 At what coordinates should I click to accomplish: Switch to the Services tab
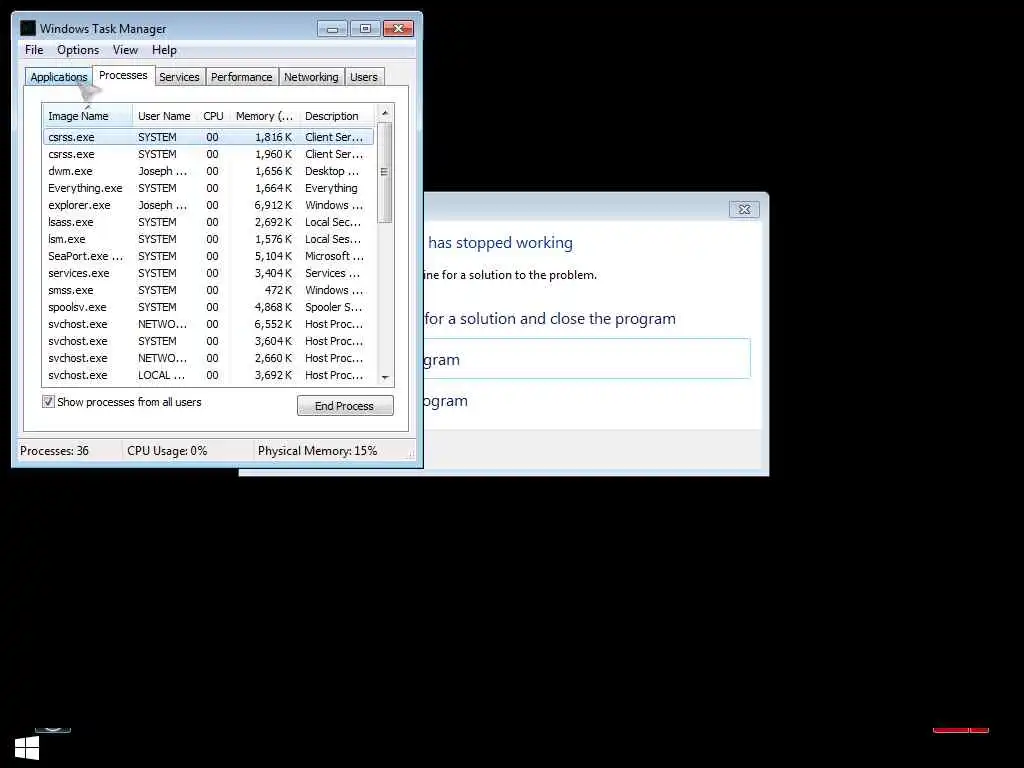click(x=179, y=77)
